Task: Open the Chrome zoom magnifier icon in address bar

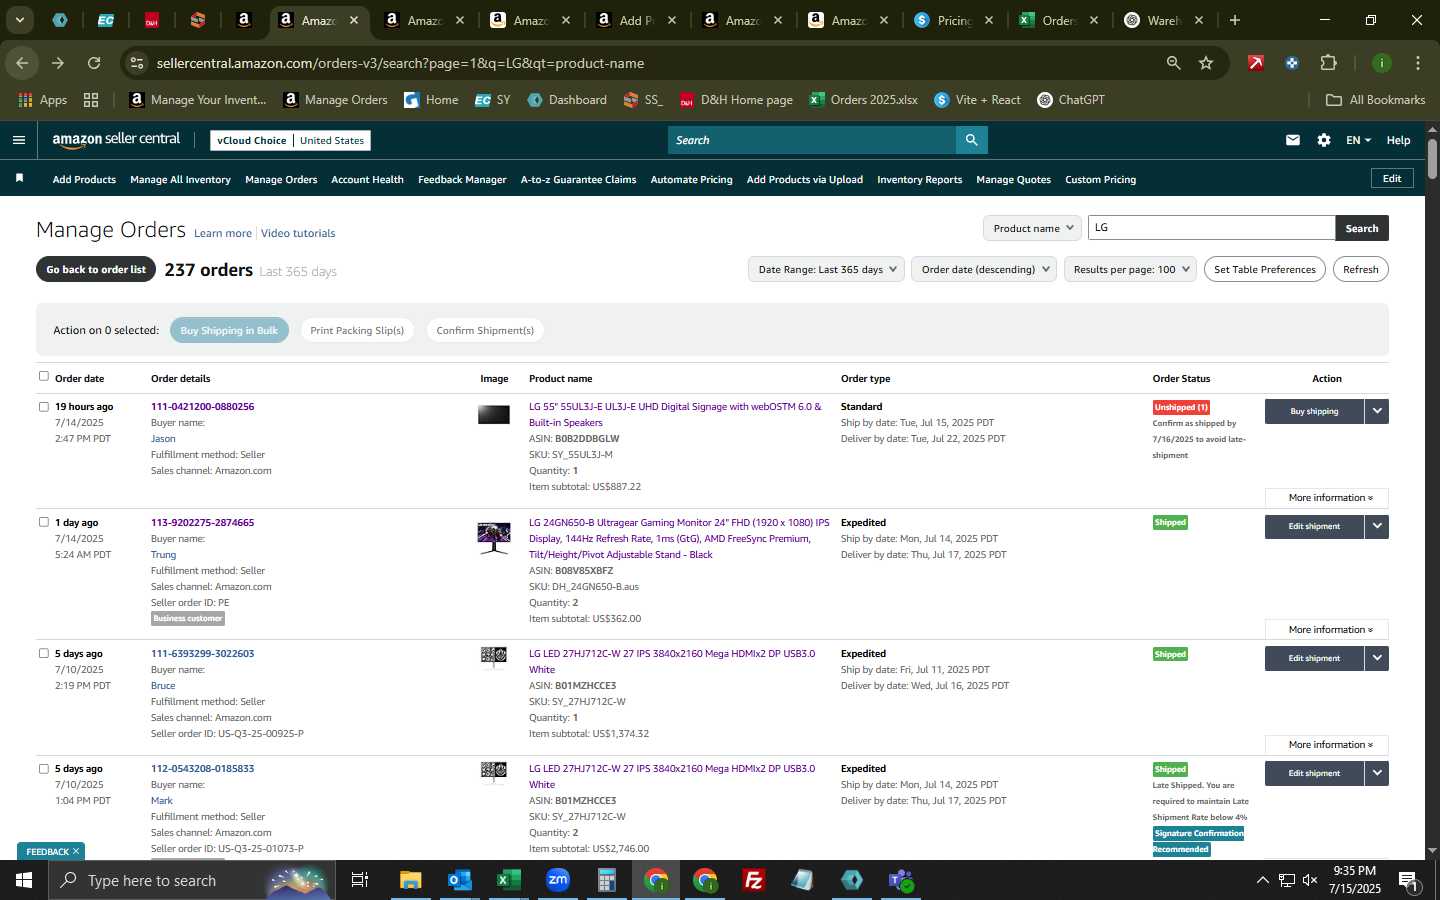Action: click(1173, 63)
